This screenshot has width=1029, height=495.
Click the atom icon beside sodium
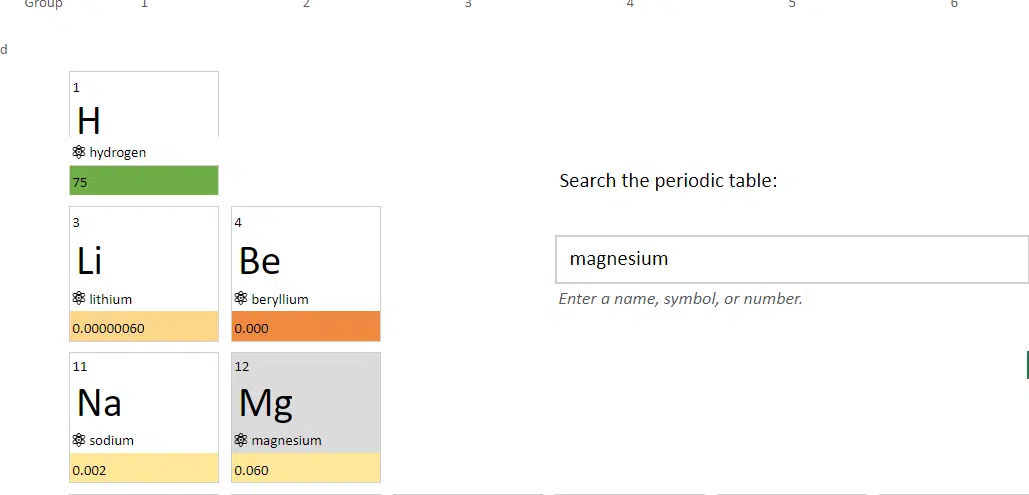[x=79, y=440]
